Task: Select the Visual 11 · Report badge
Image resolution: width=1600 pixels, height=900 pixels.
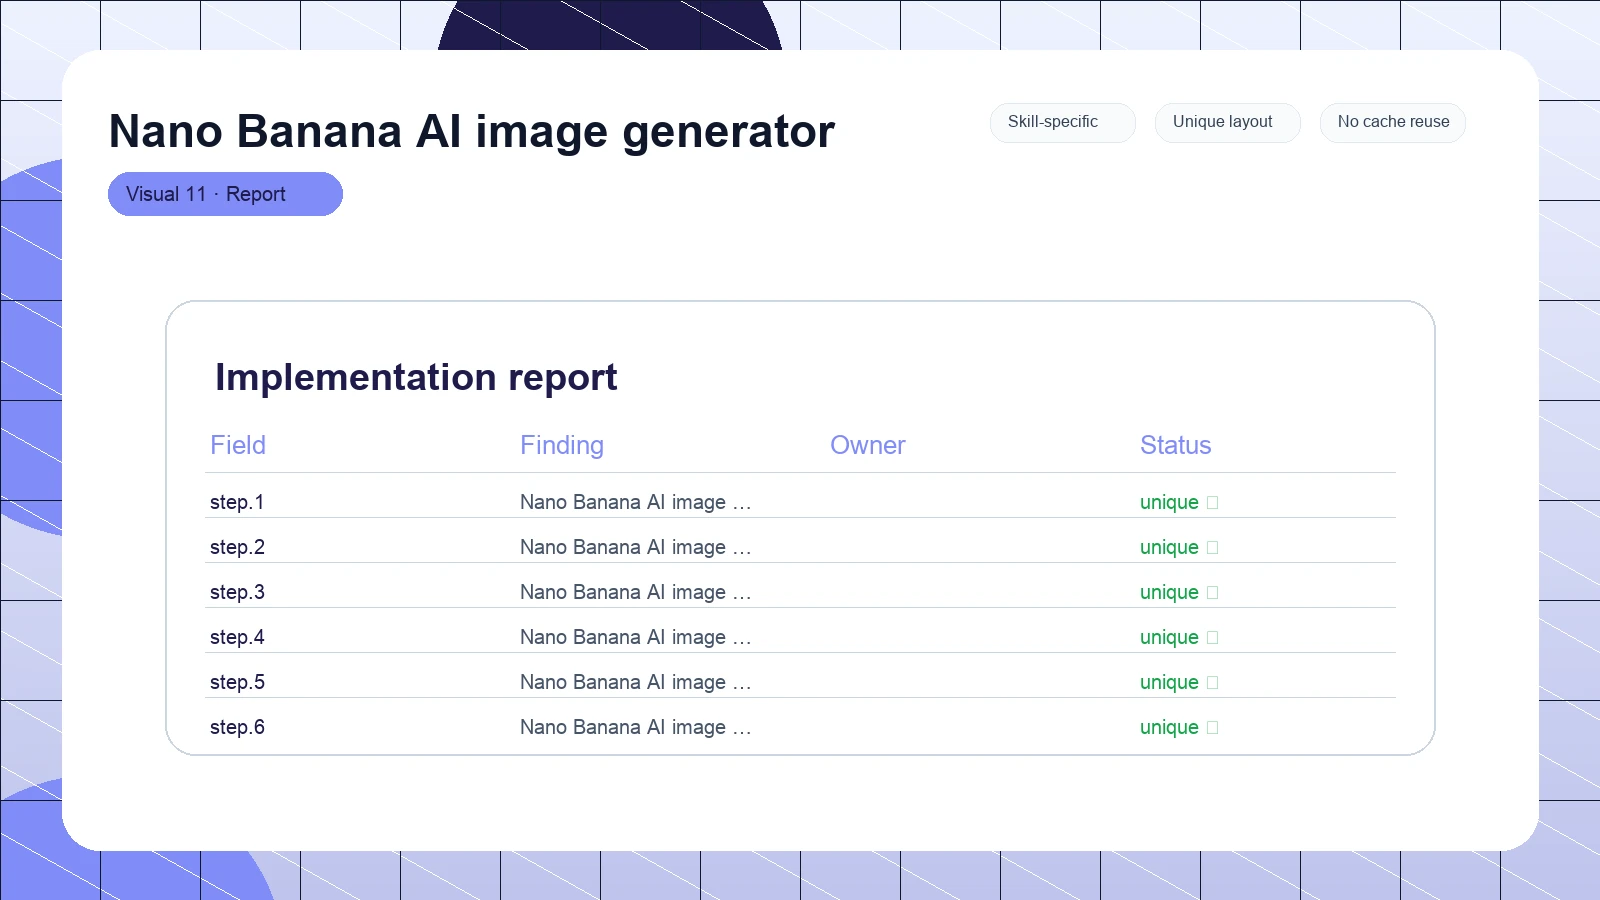Action: pyautogui.click(x=225, y=194)
